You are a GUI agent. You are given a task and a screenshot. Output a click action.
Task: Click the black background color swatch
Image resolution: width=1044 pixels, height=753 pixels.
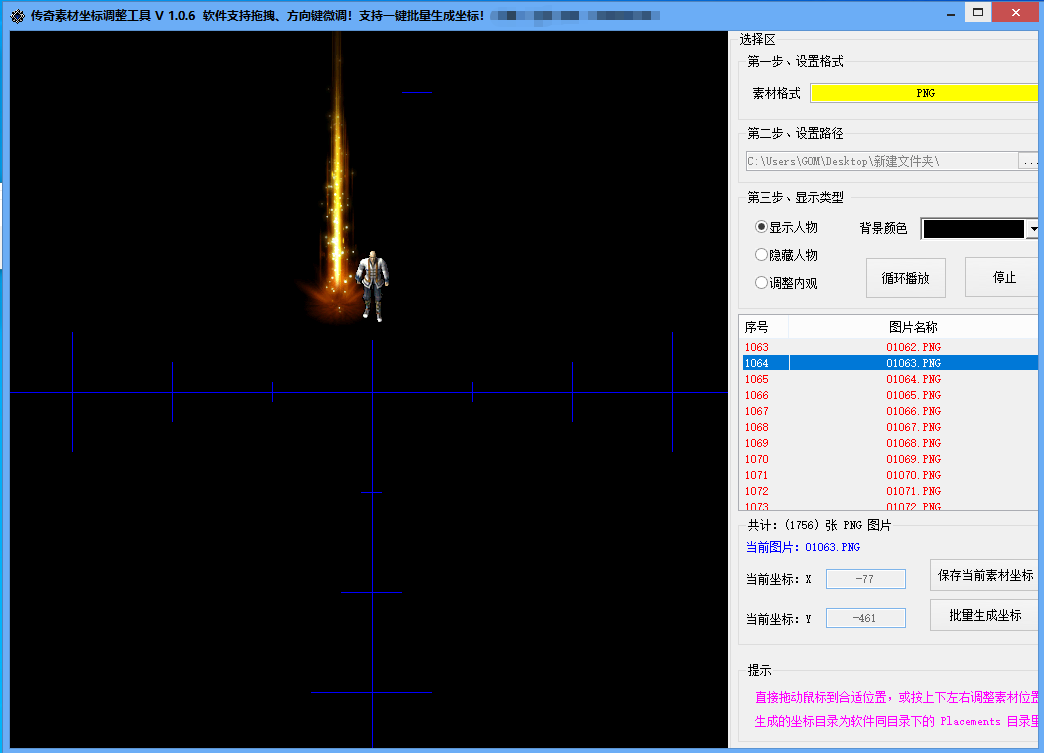click(972, 229)
